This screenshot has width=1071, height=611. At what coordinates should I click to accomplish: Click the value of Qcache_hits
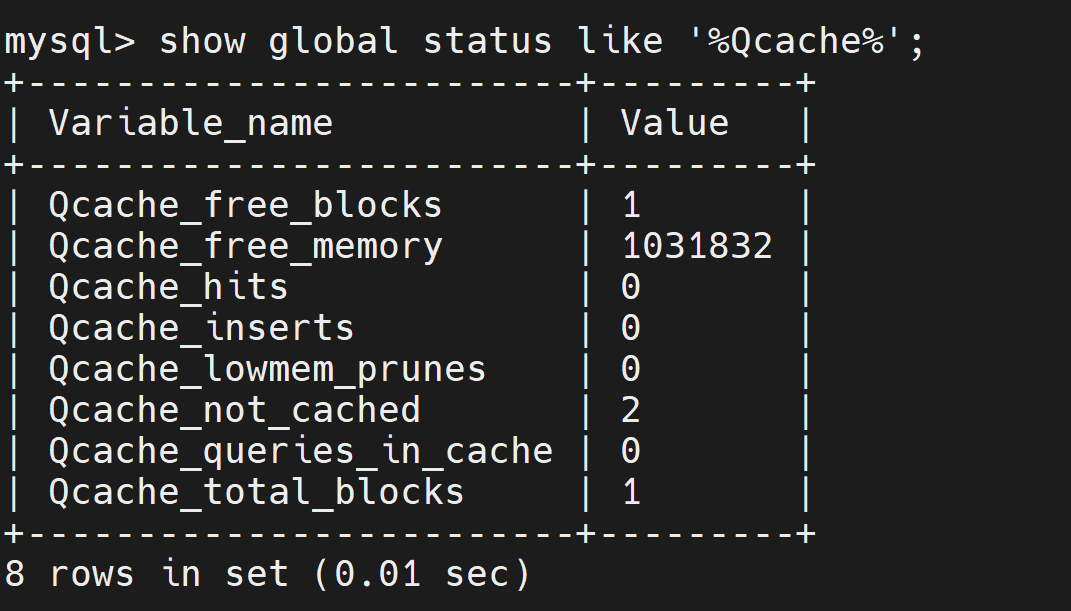631,288
